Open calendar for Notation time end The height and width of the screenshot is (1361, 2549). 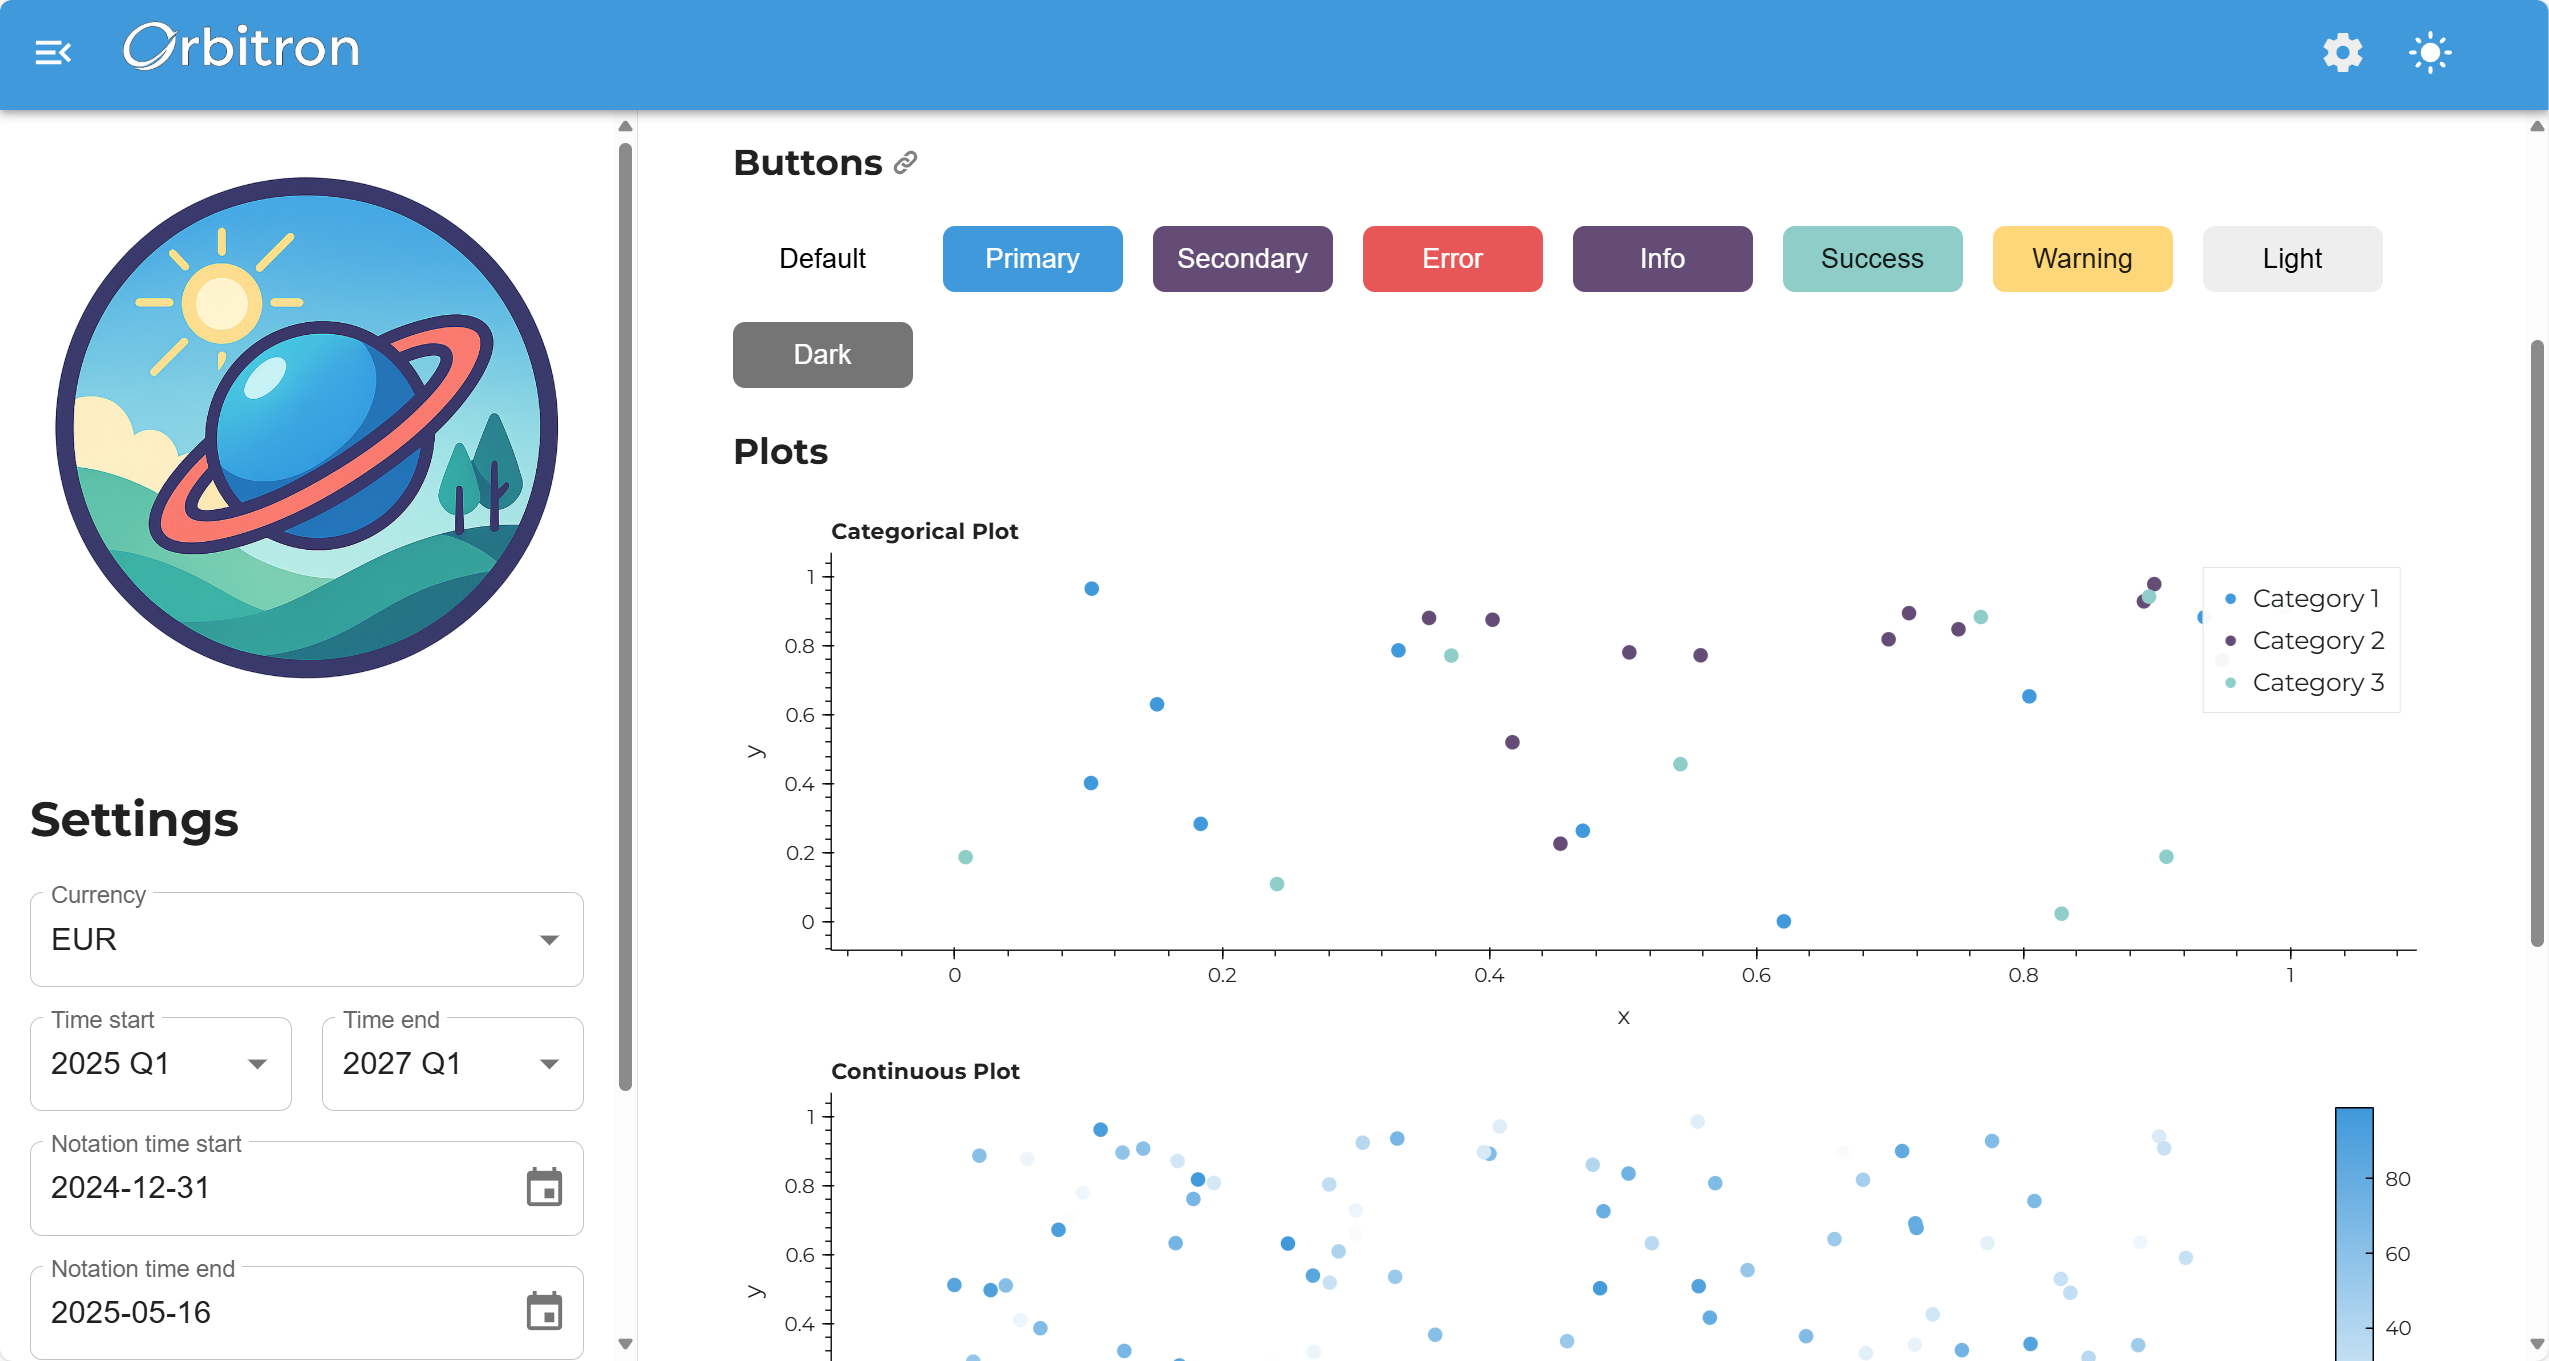click(x=544, y=1311)
